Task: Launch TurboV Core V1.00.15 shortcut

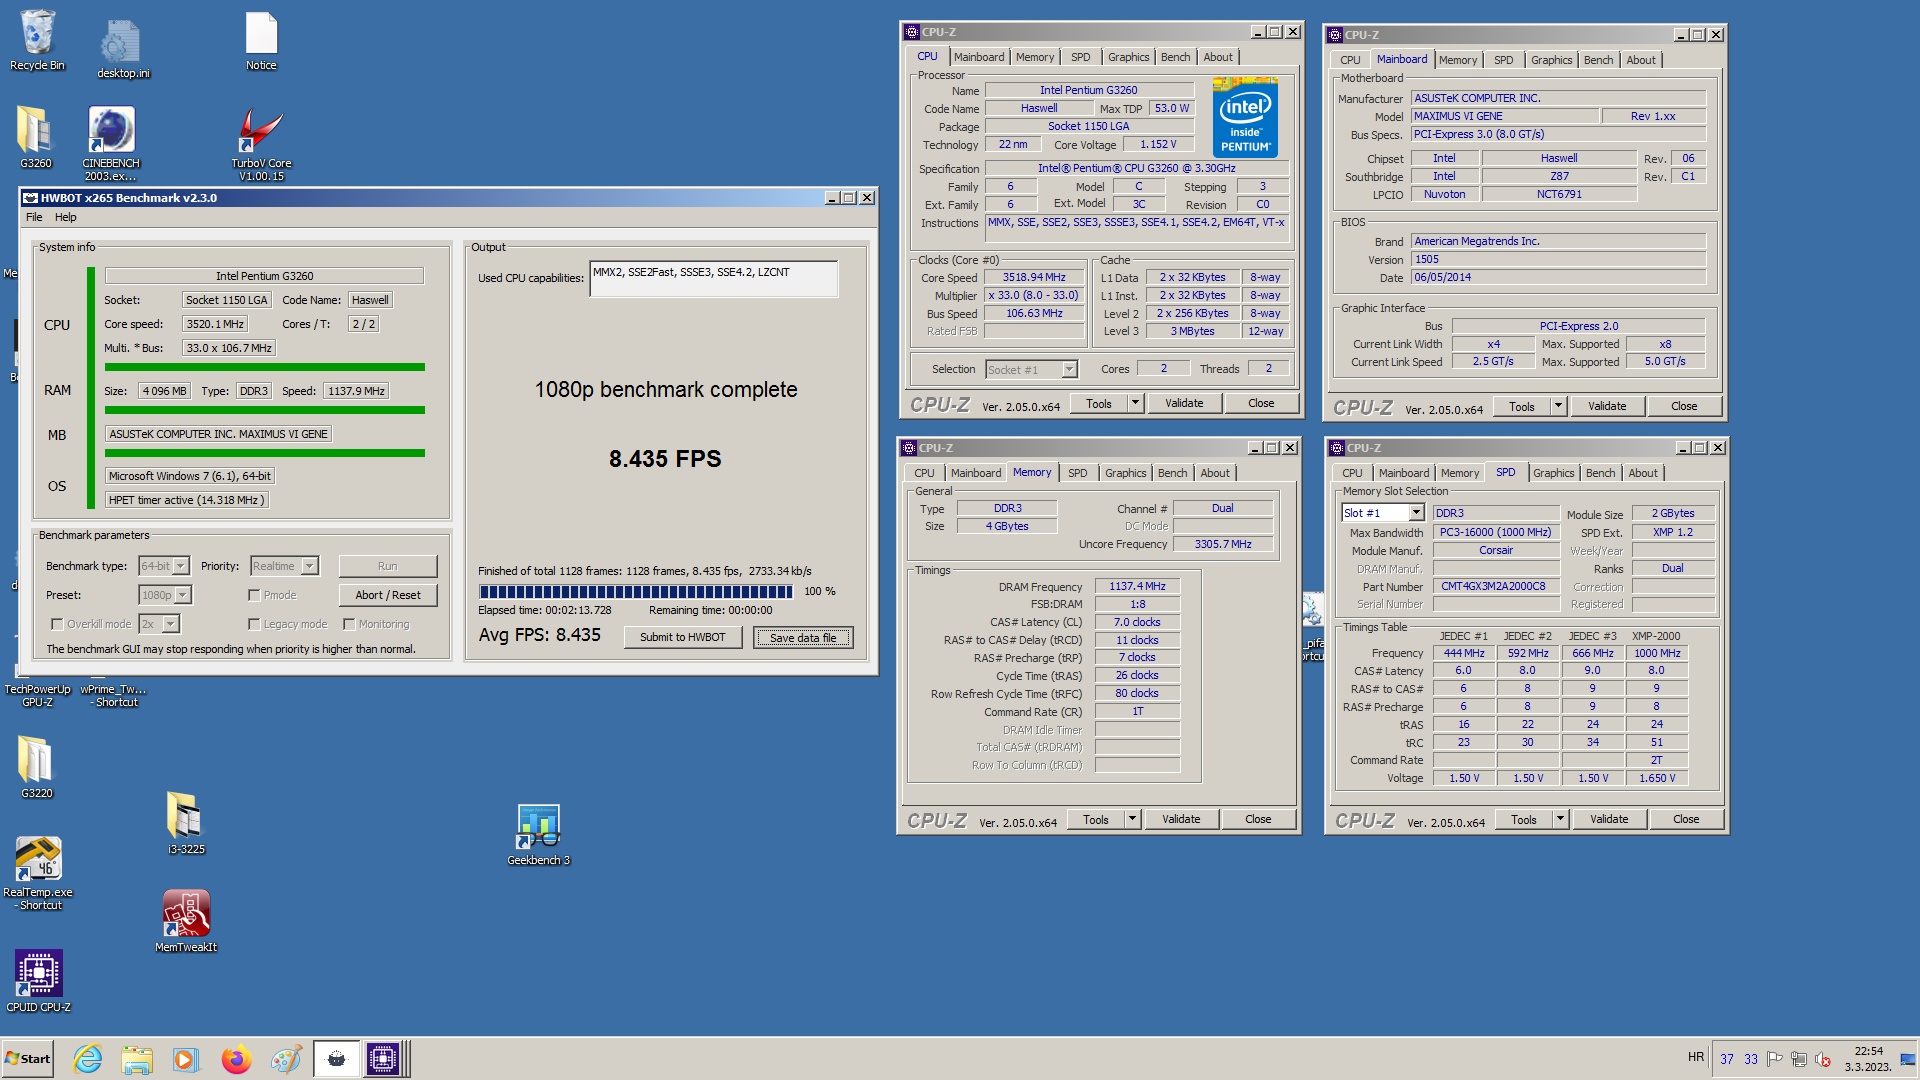Action: (x=261, y=143)
